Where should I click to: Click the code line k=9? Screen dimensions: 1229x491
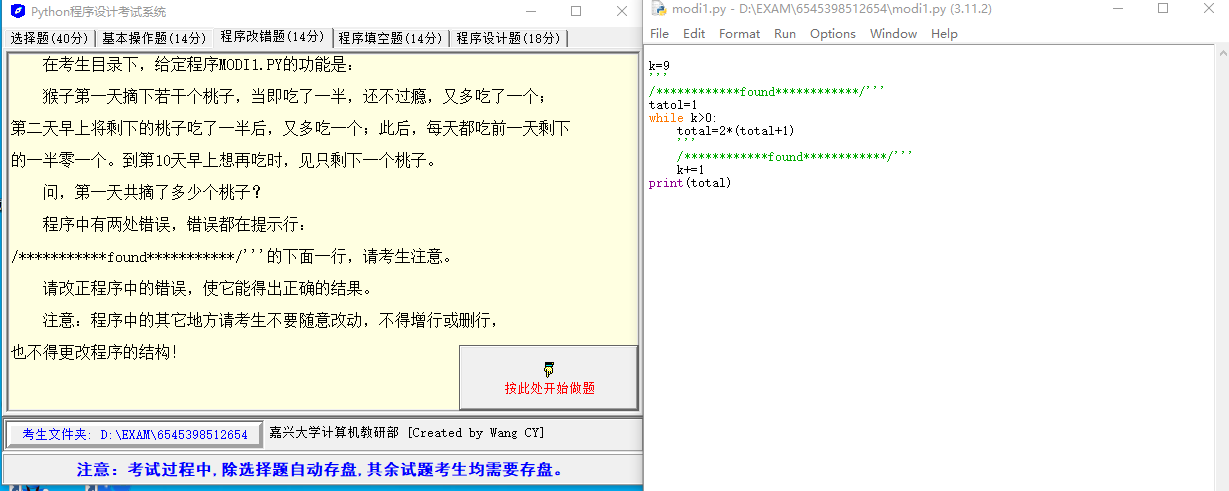click(x=659, y=66)
